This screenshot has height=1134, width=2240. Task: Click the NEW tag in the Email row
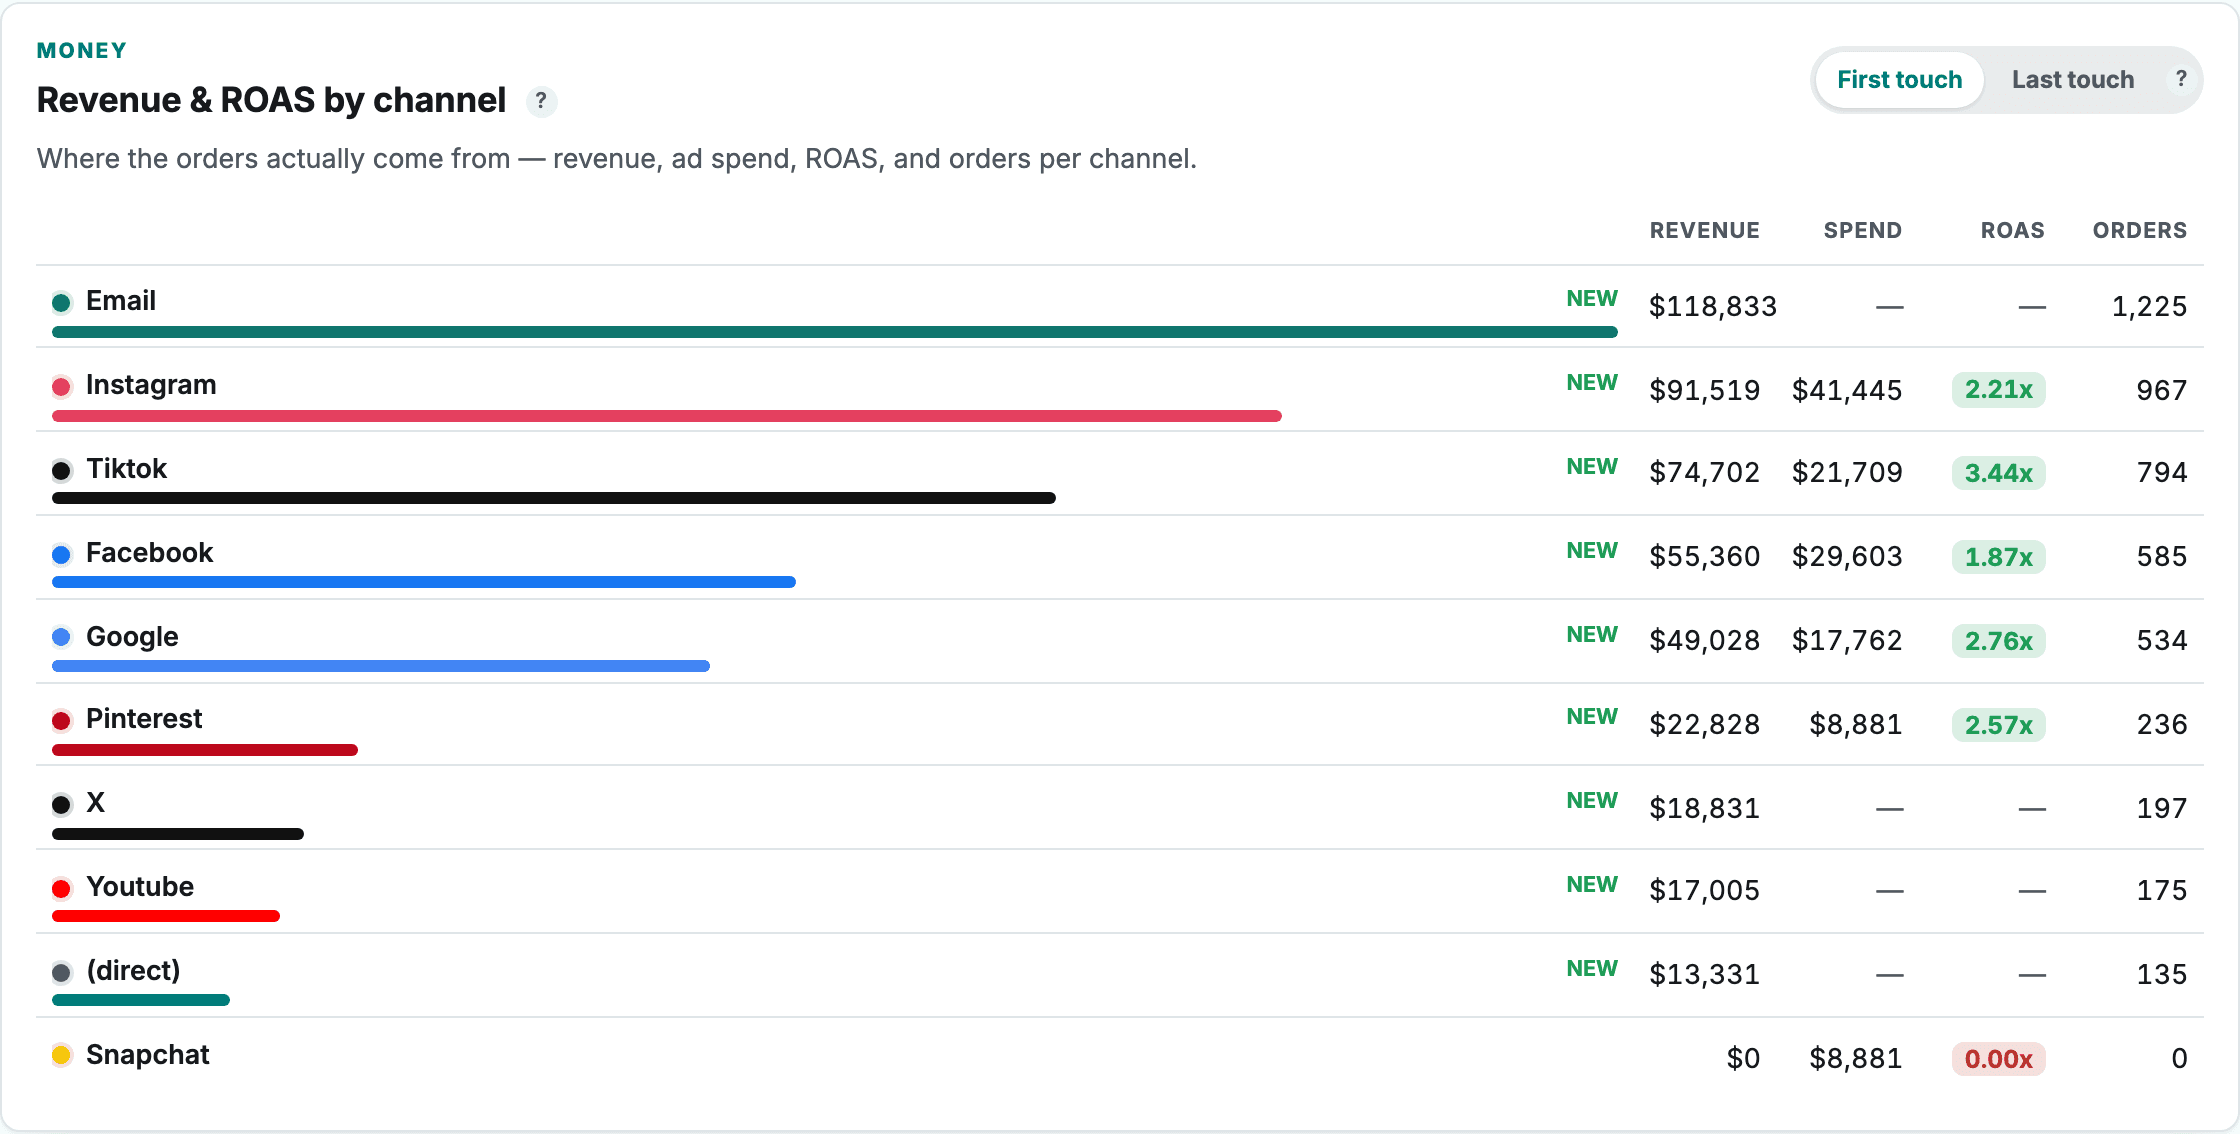[x=1592, y=299]
